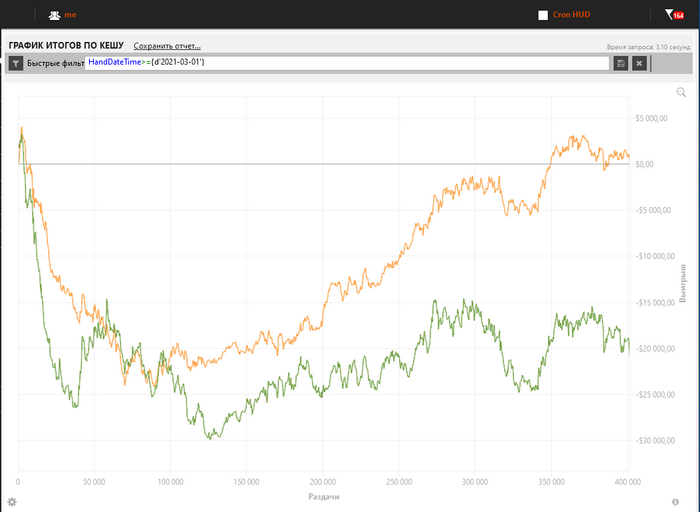The height and width of the screenshot is (512, 700).
Task: Click the 50 000 hands axis label
Action: click(x=94, y=482)
